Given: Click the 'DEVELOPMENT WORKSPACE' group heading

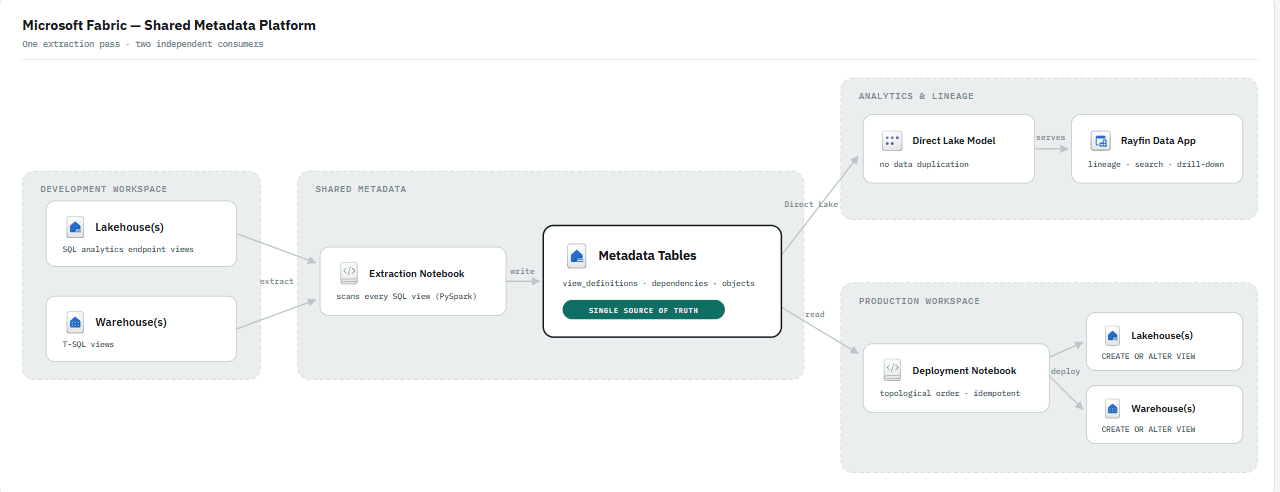Looking at the screenshot, I should (x=104, y=189).
